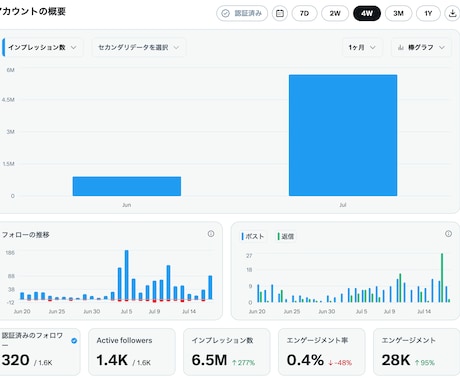Click the -48% engagement rate change value
This screenshot has width=460, height=380.
click(x=340, y=362)
